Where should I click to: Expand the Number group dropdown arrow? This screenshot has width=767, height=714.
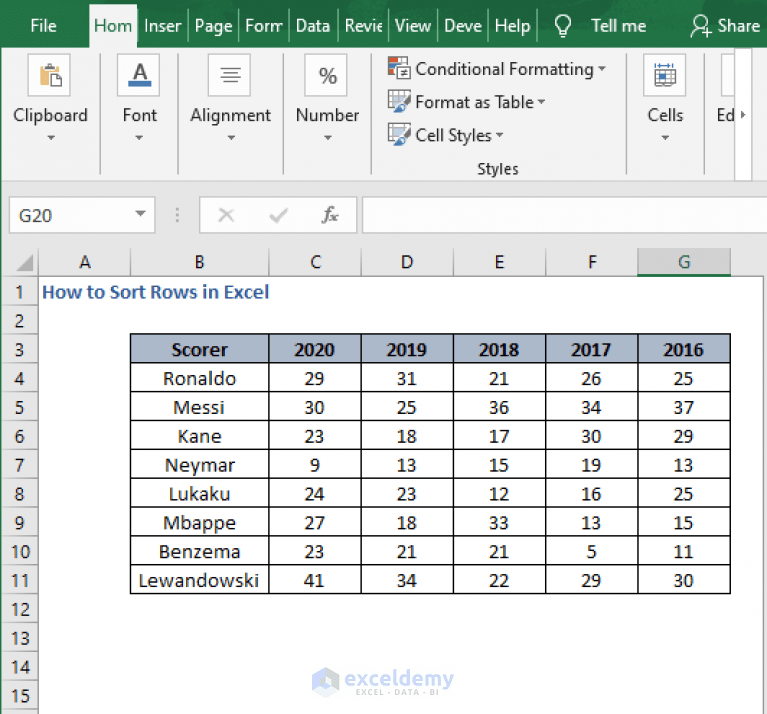tap(328, 138)
